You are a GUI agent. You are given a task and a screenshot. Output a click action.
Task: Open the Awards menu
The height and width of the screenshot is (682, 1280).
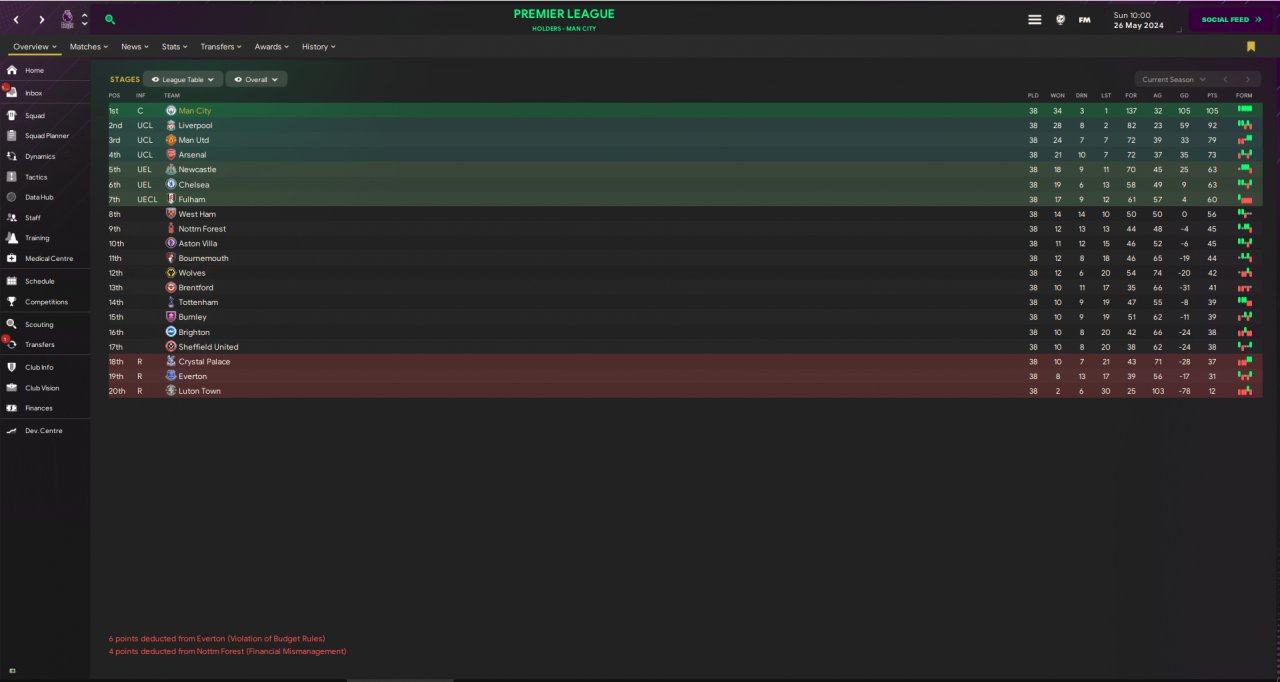tap(271, 46)
